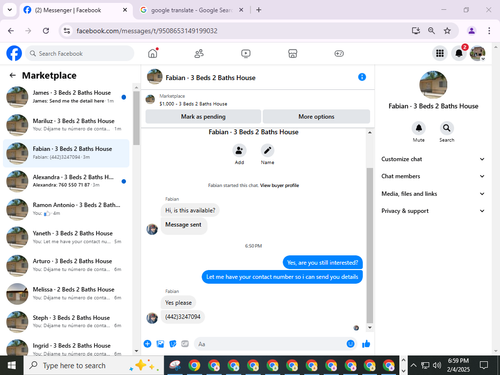Open Steph conversation
500x375 pixels.
pyautogui.click(x=66, y=321)
